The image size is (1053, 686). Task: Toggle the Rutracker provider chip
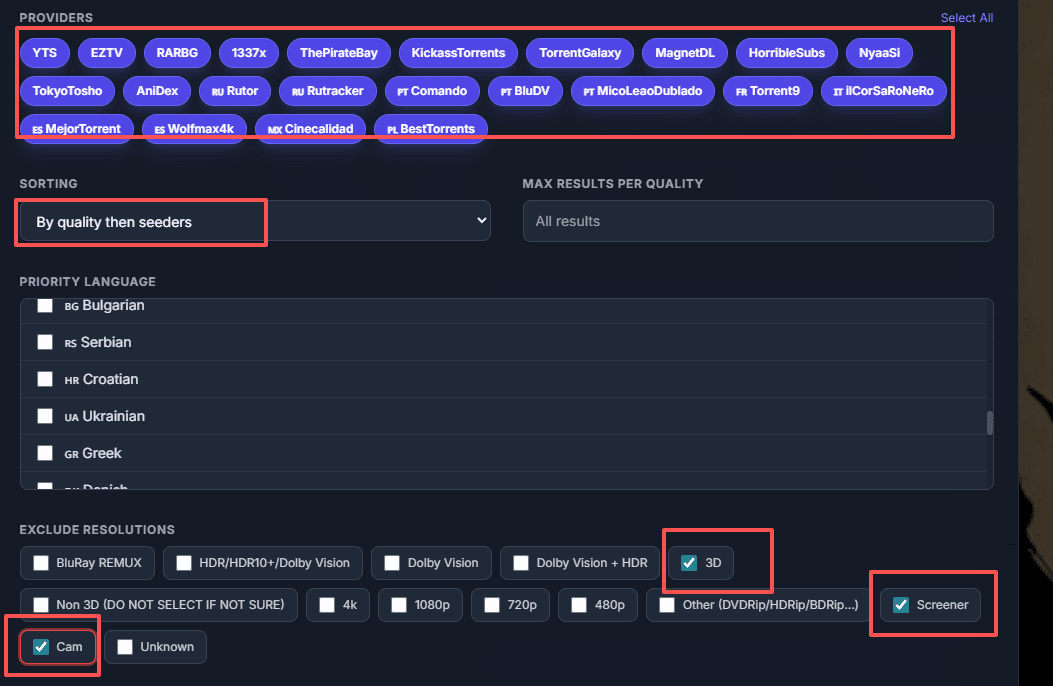pos(327,91)
